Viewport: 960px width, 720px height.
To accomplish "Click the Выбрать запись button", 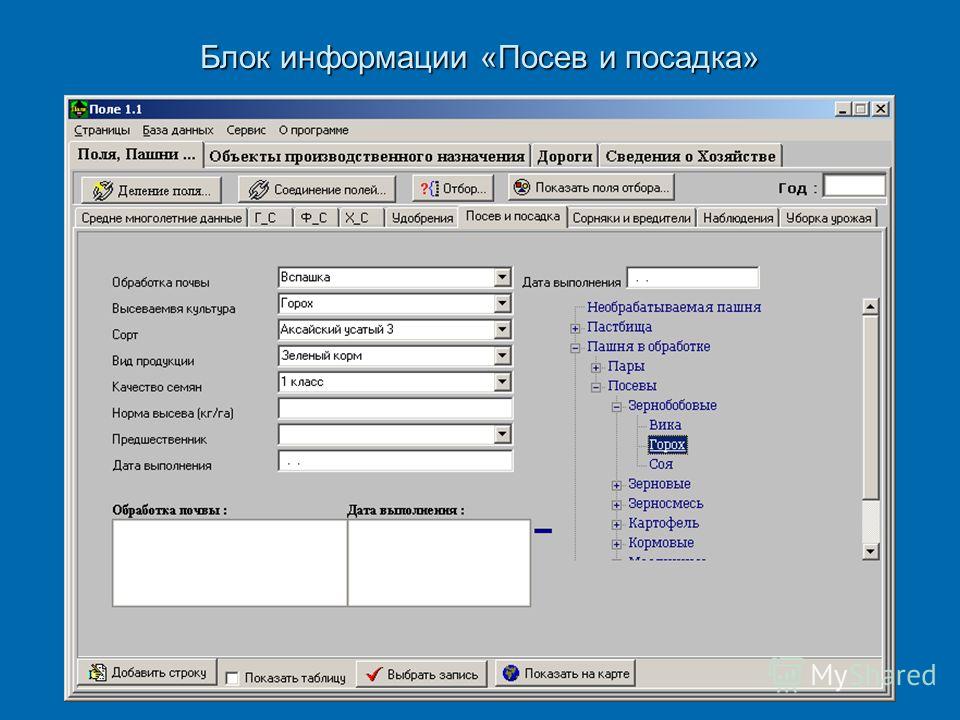I will click(421, 674).
